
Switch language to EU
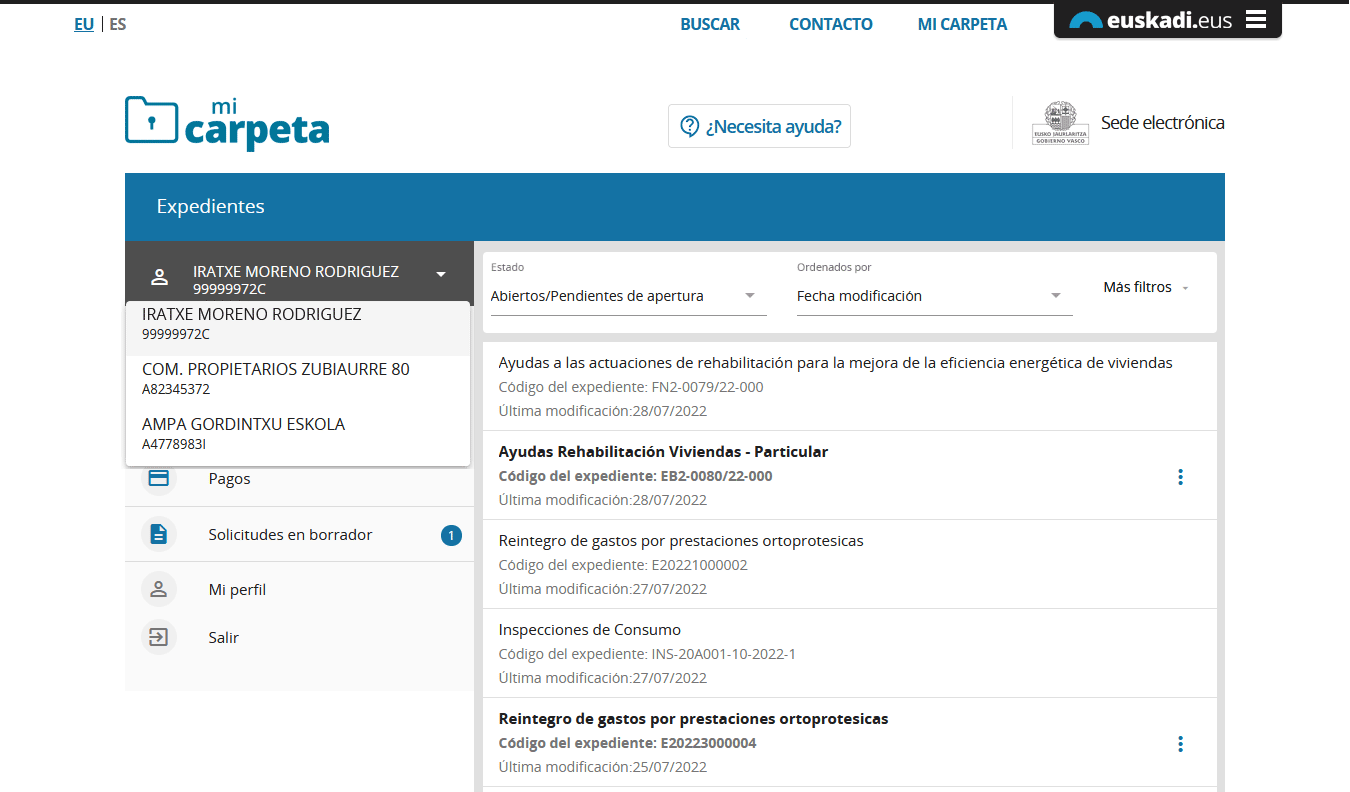click(84, 24)
